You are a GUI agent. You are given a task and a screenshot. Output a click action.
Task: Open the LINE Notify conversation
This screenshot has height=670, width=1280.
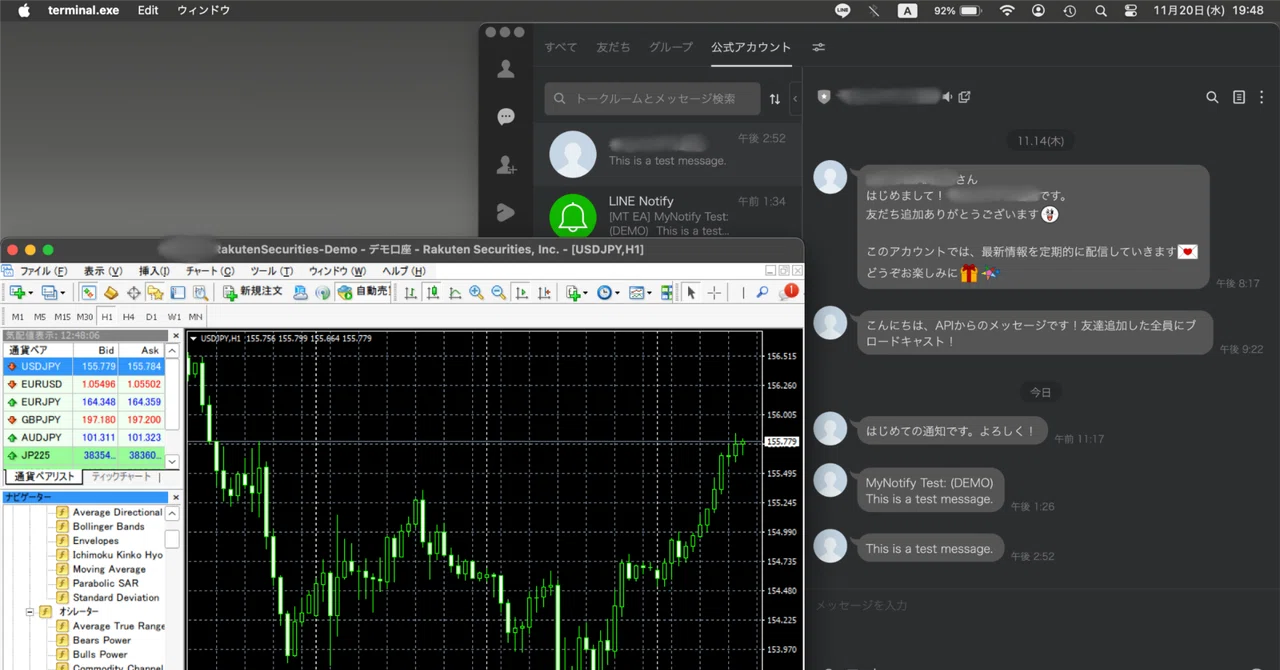pos(667,215)
